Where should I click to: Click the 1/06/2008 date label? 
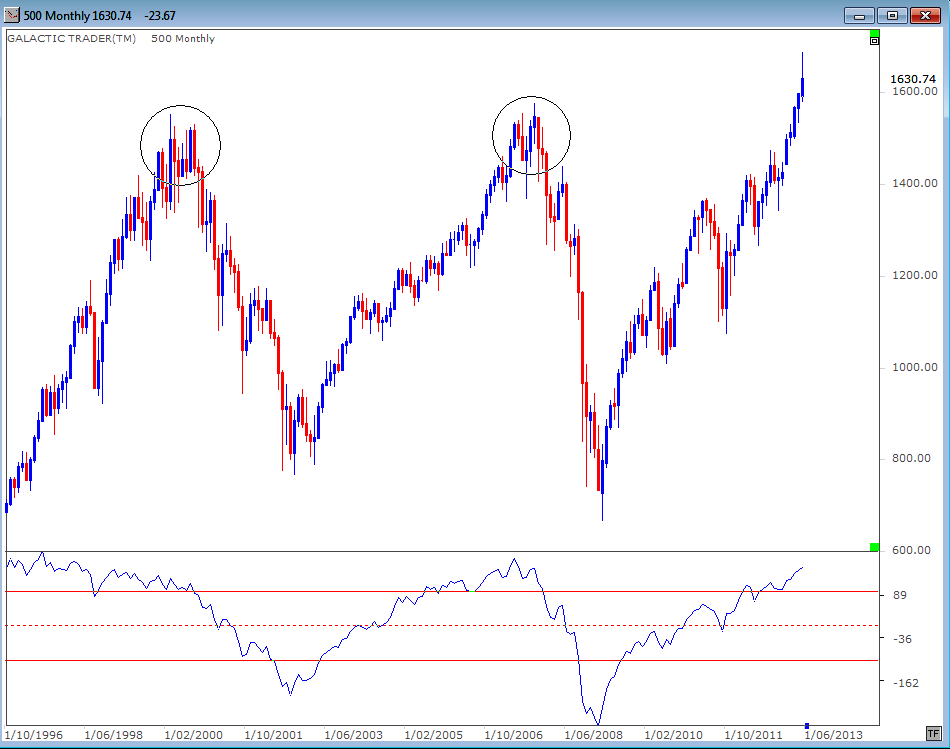[594, 735]
